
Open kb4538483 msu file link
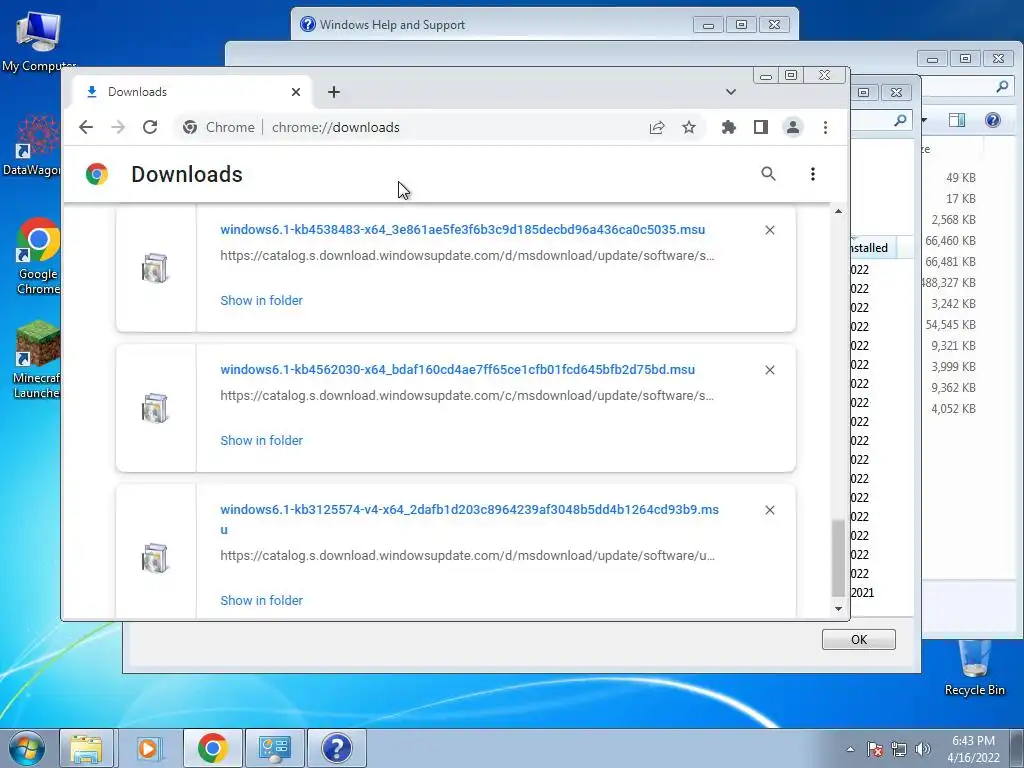pos(462,230)
